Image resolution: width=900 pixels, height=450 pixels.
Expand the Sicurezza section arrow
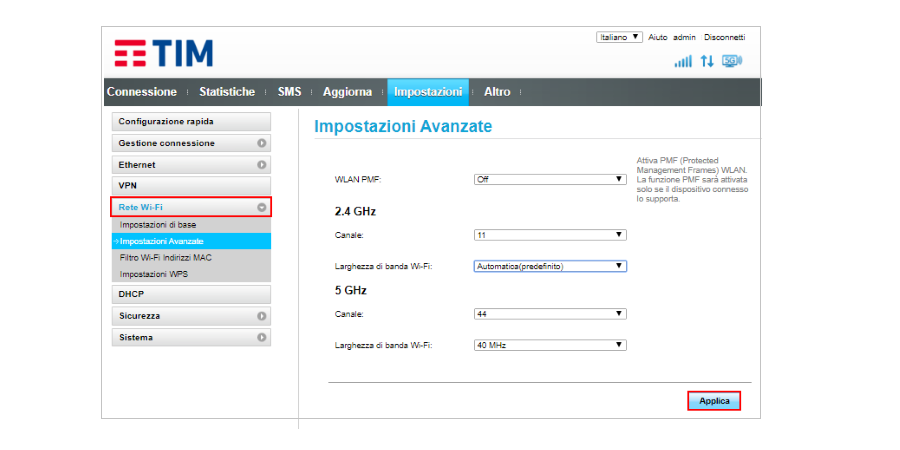(262, 316)
